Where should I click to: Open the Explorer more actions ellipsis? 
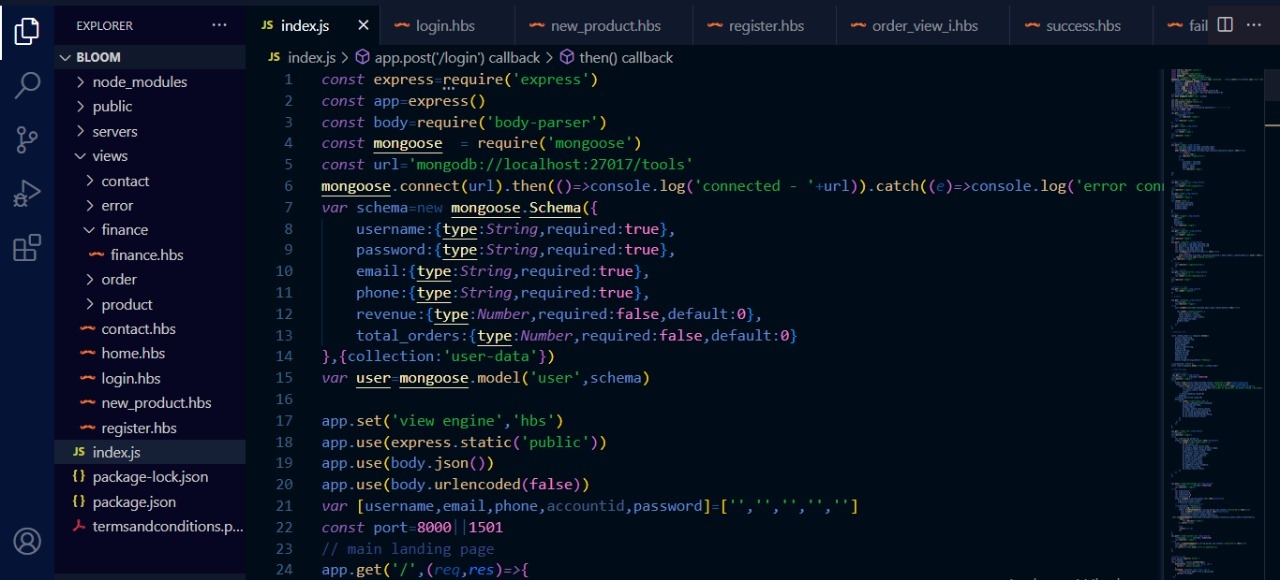pos(219,25)
